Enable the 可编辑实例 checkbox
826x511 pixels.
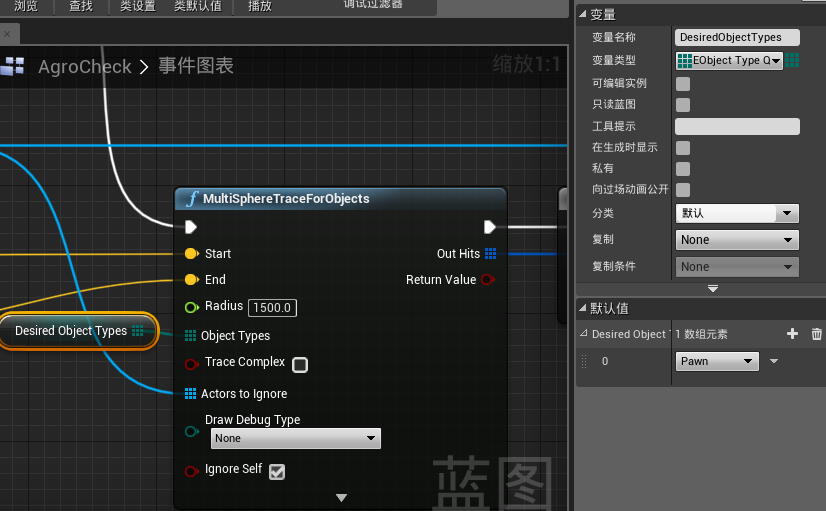click(683, 84)
